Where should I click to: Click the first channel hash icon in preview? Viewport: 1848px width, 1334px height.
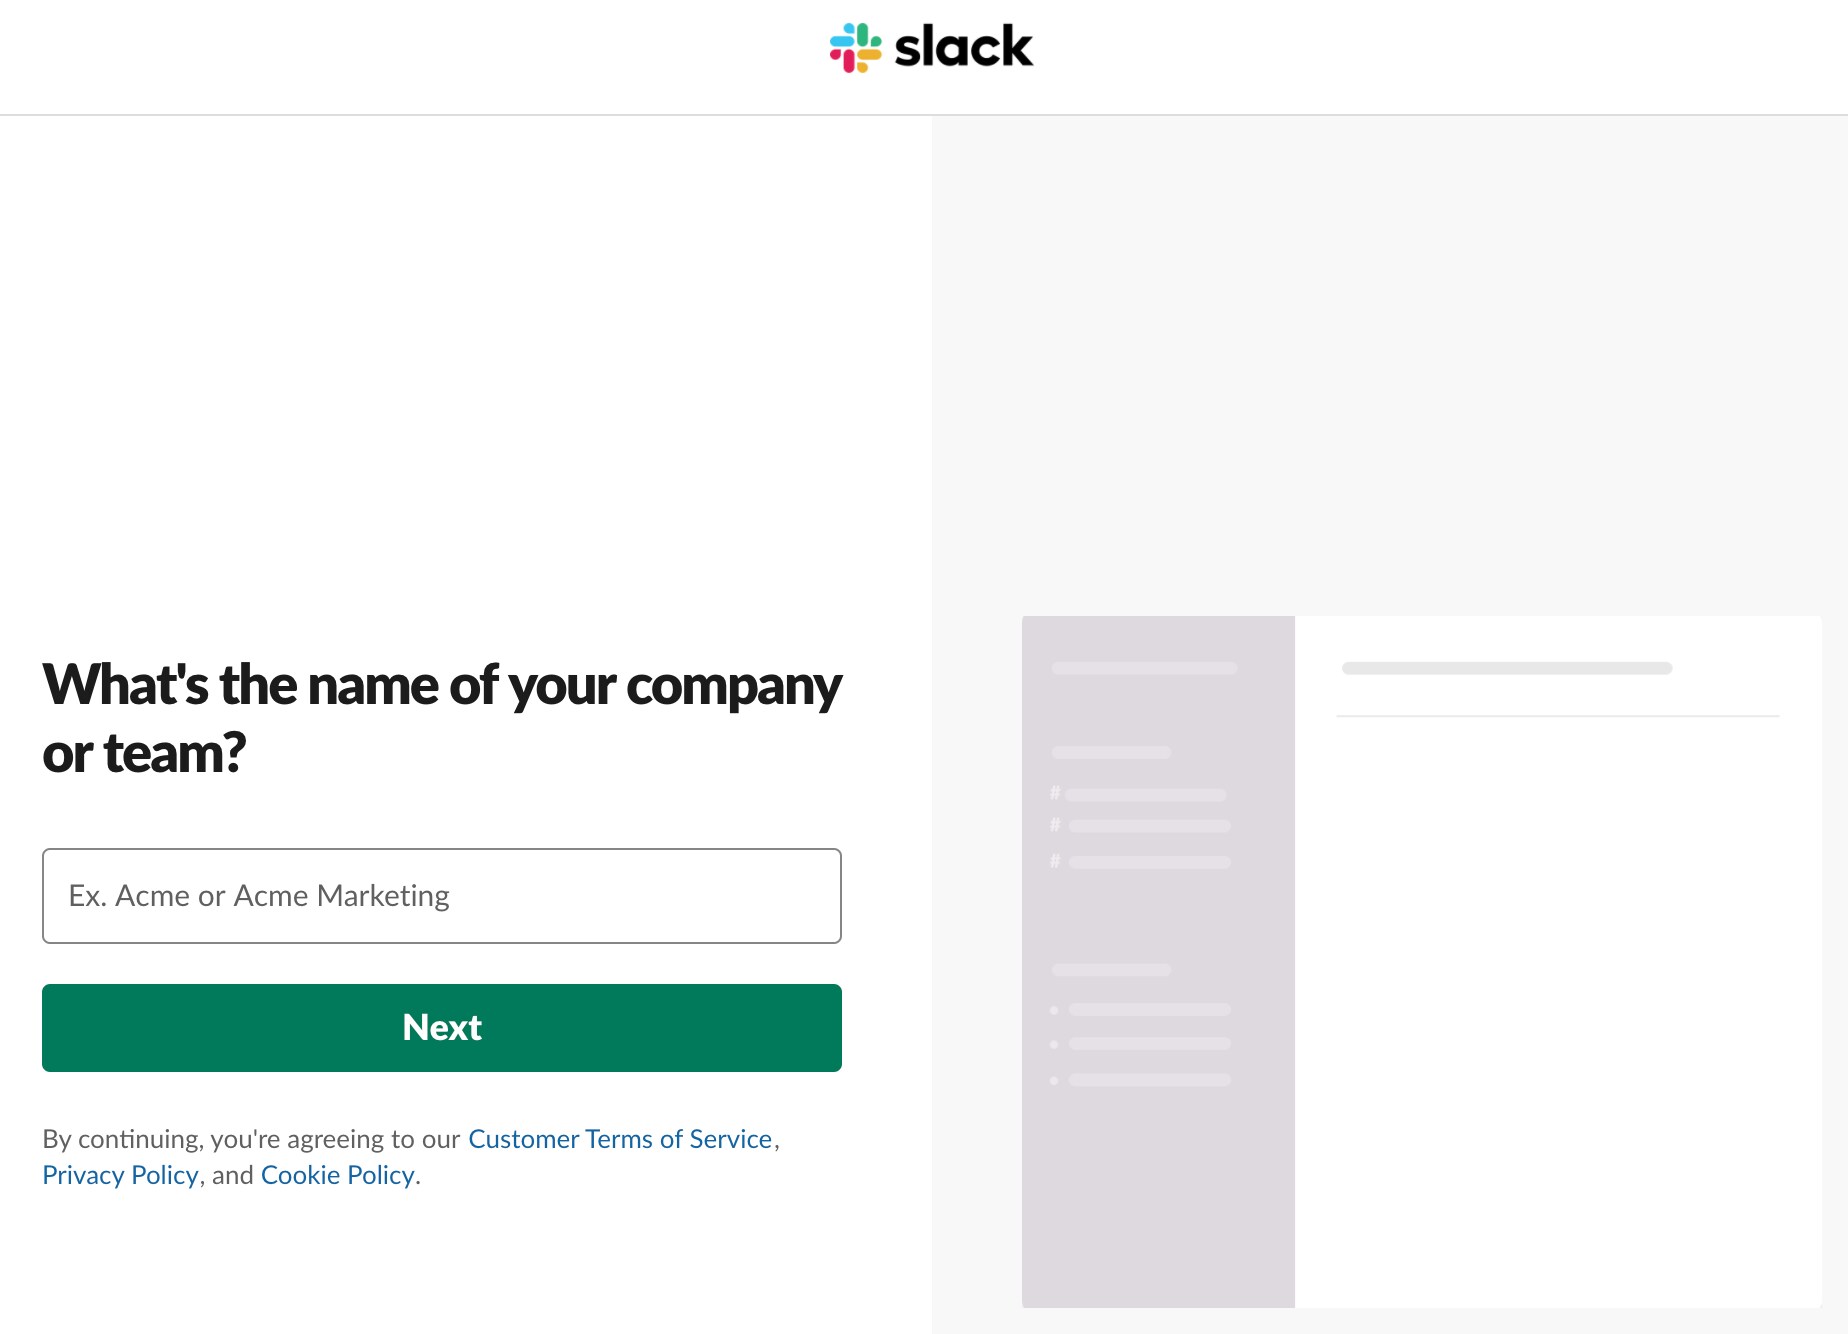[1055, 793]
